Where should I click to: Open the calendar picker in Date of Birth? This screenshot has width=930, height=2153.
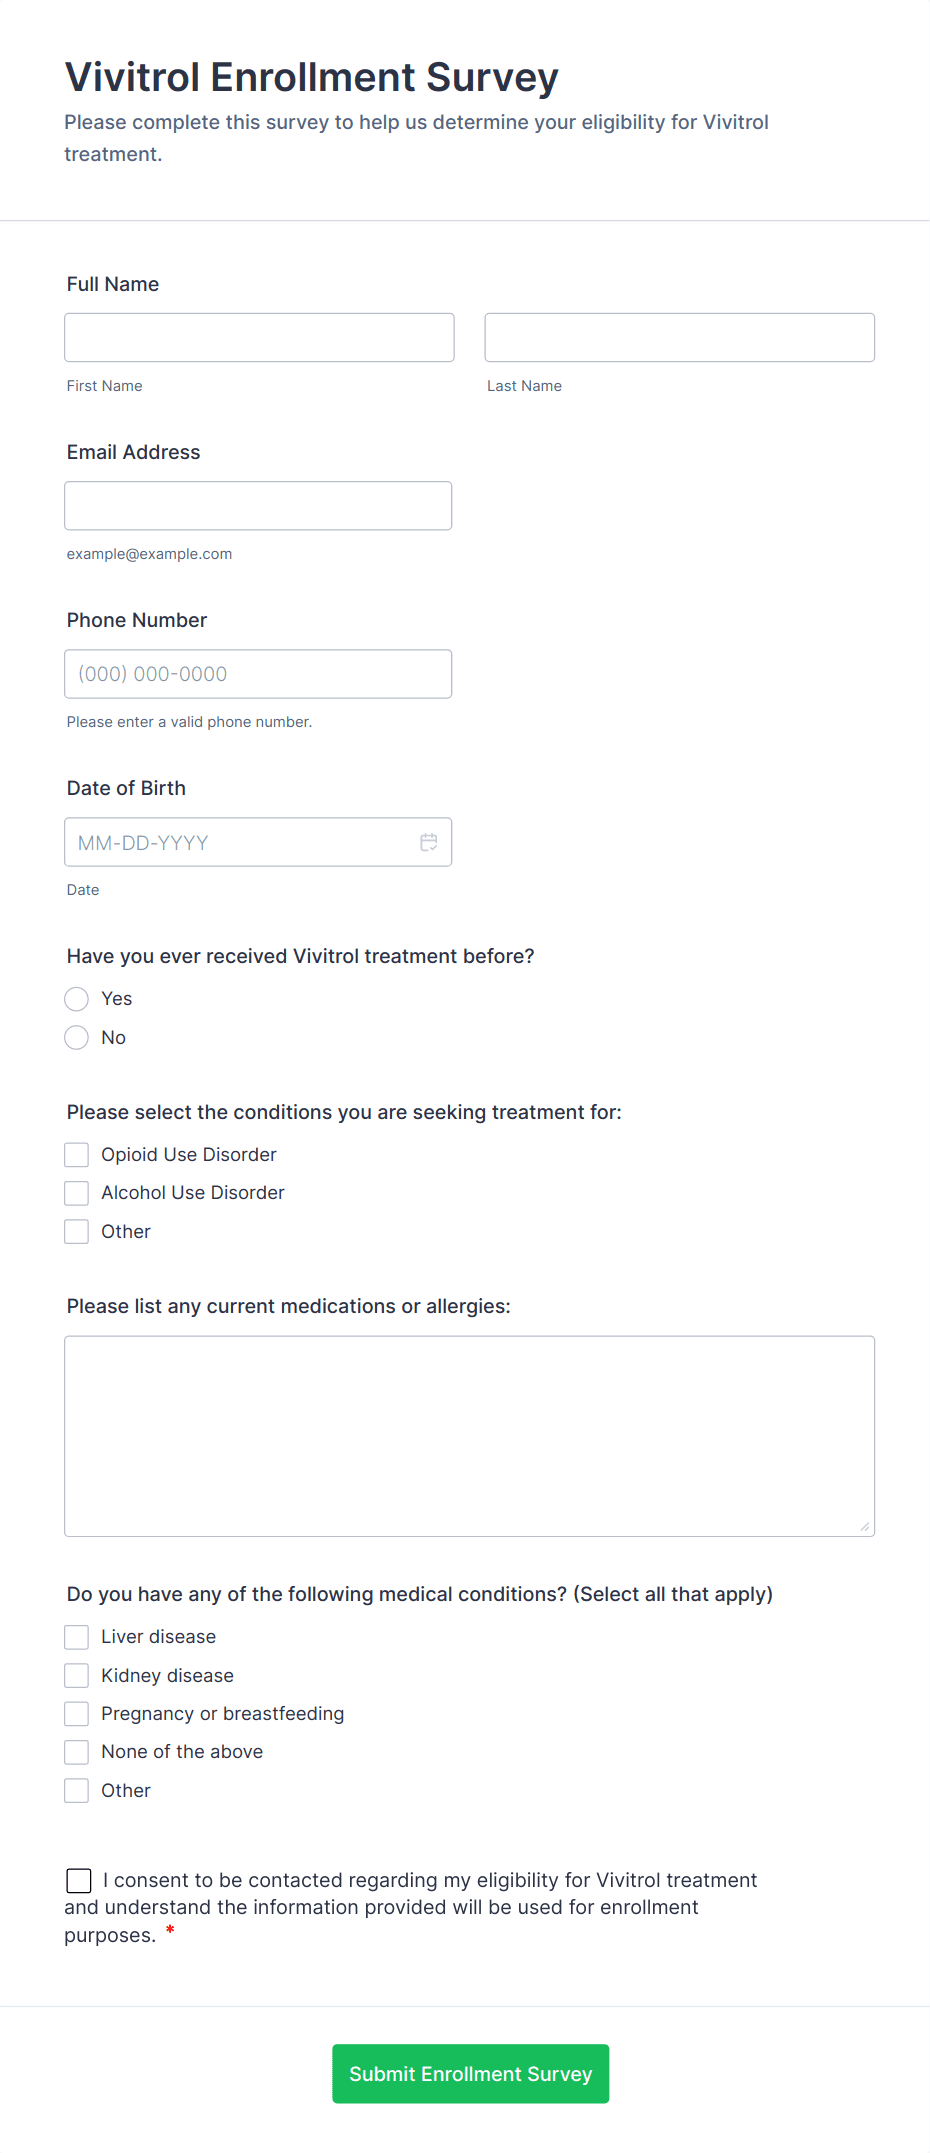click(x=429, y=842)
